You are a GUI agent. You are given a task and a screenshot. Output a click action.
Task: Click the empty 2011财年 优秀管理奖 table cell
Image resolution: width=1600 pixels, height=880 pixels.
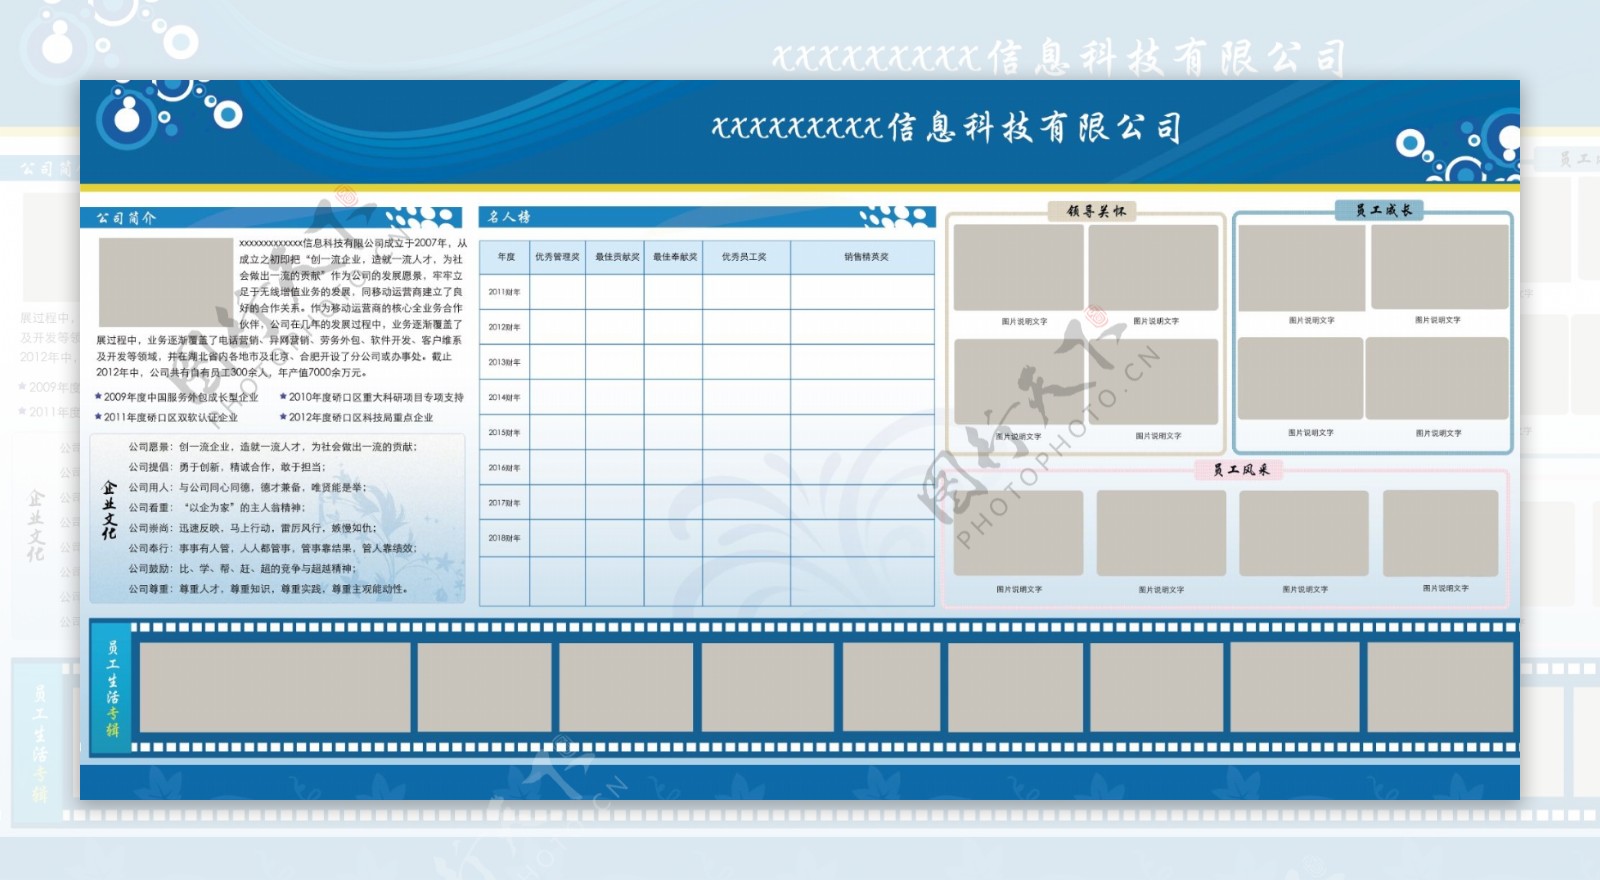coord(557,292)
